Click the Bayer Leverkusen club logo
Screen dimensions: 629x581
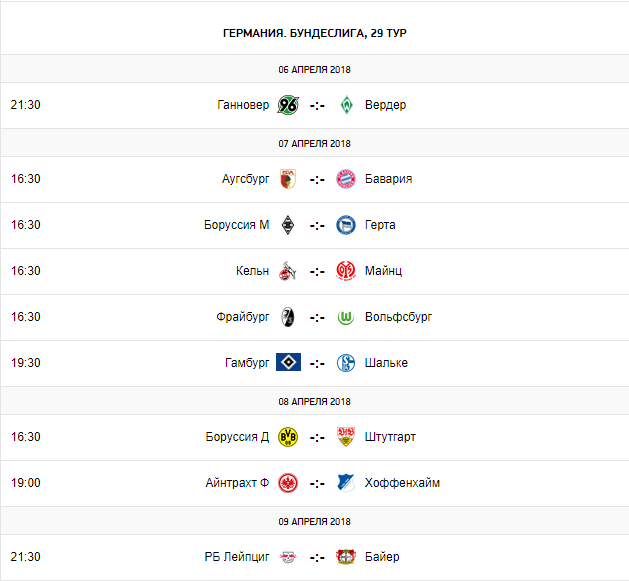click(346, 557)
